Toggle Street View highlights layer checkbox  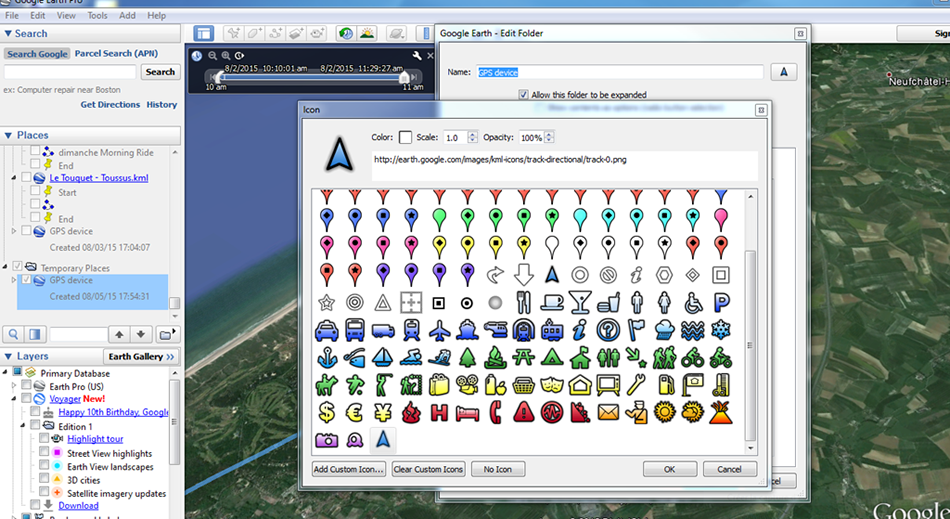click(44, 453)
